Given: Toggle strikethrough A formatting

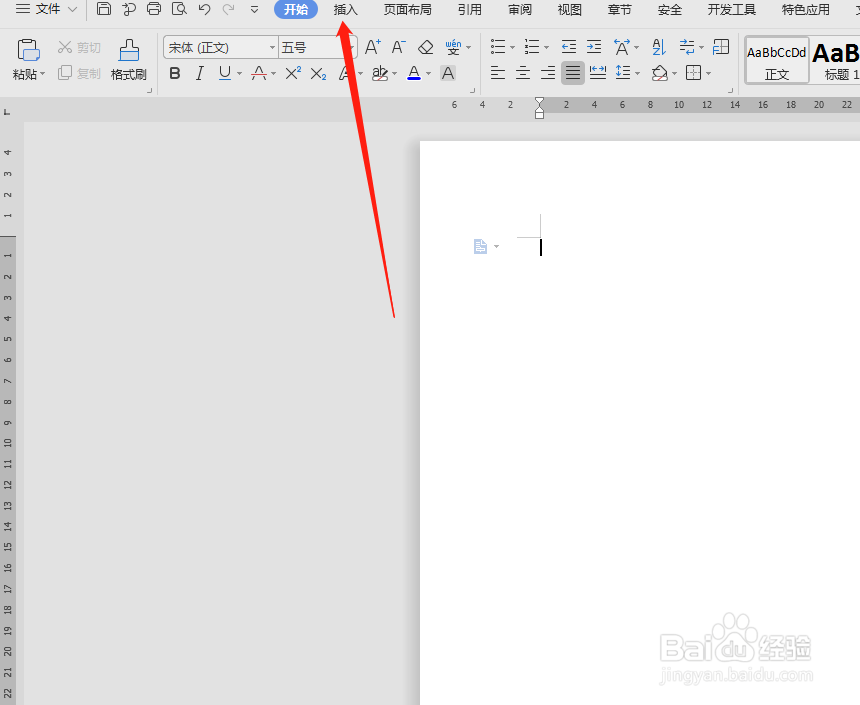Looking at the screenshot, I should click(x=259, y=73).
